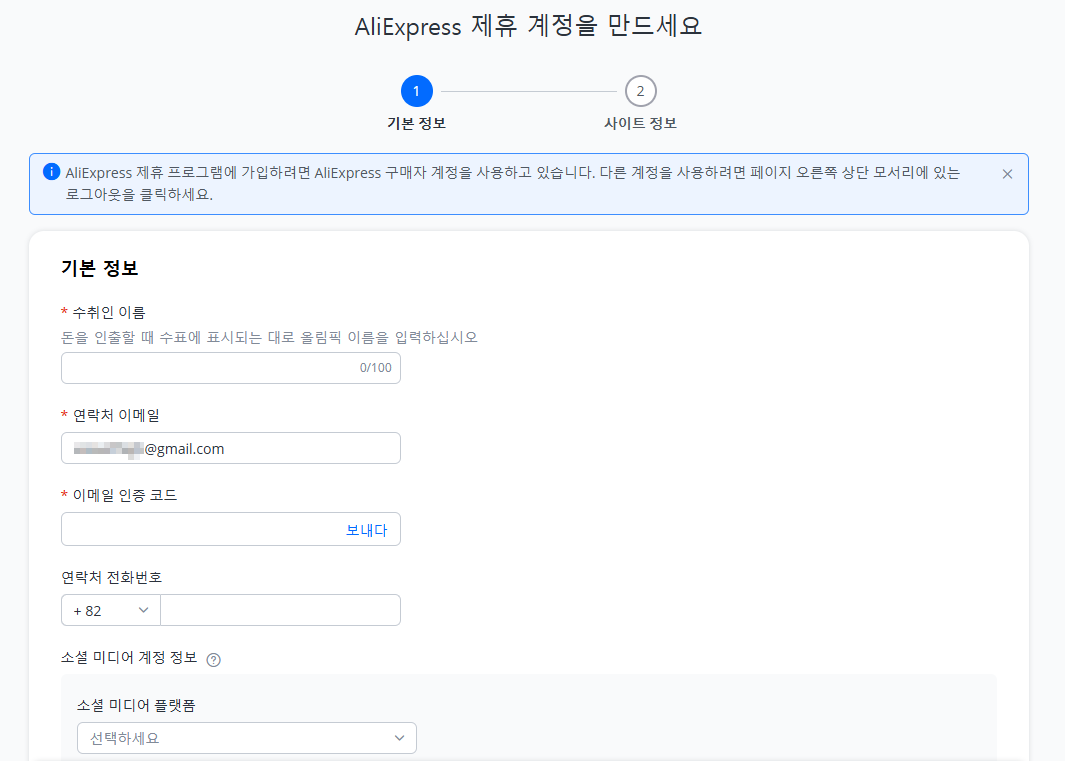1065x761 pixels.
Task: Click the 보내다 send verification button
Action: [x=369, y=528]
